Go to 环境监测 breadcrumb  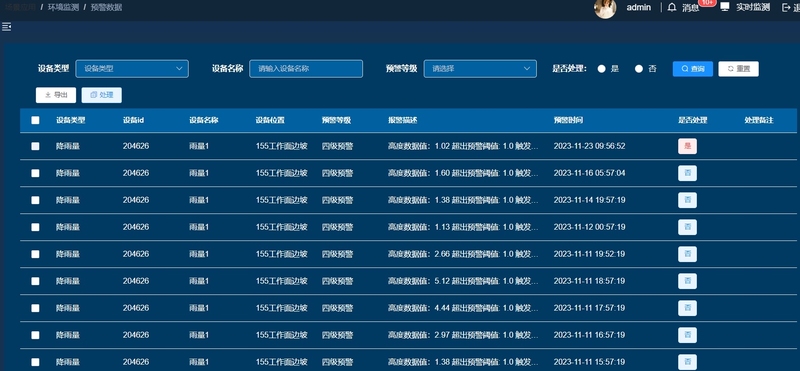tap(63, 7)
